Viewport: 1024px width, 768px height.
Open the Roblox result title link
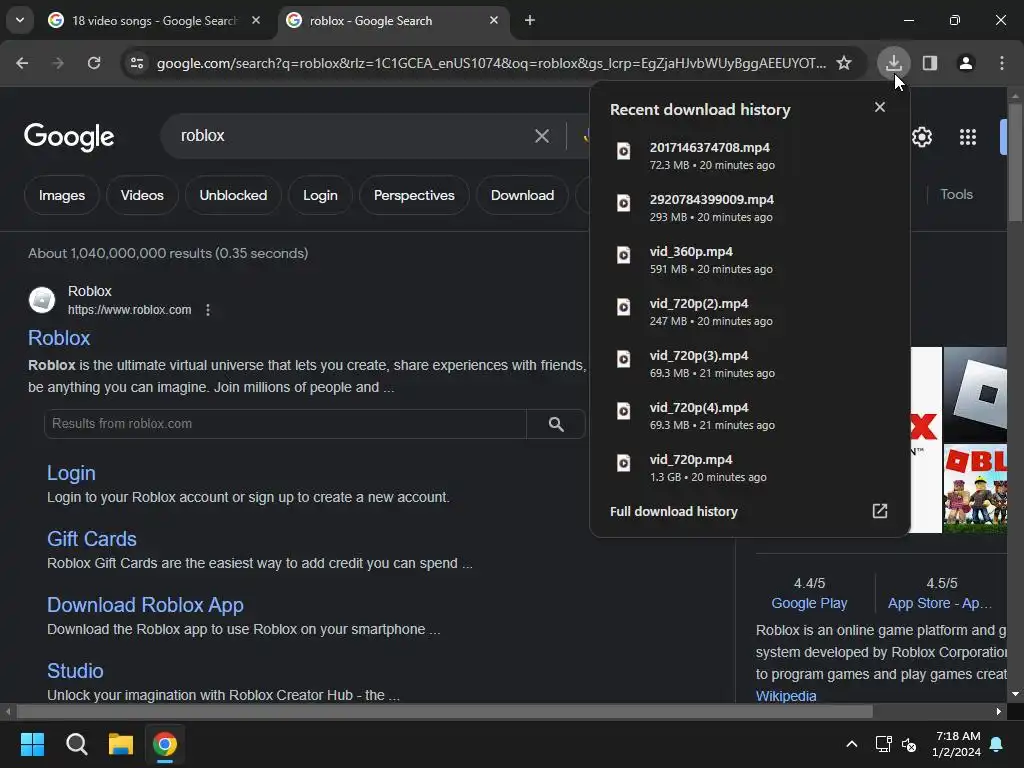point(59,338)
